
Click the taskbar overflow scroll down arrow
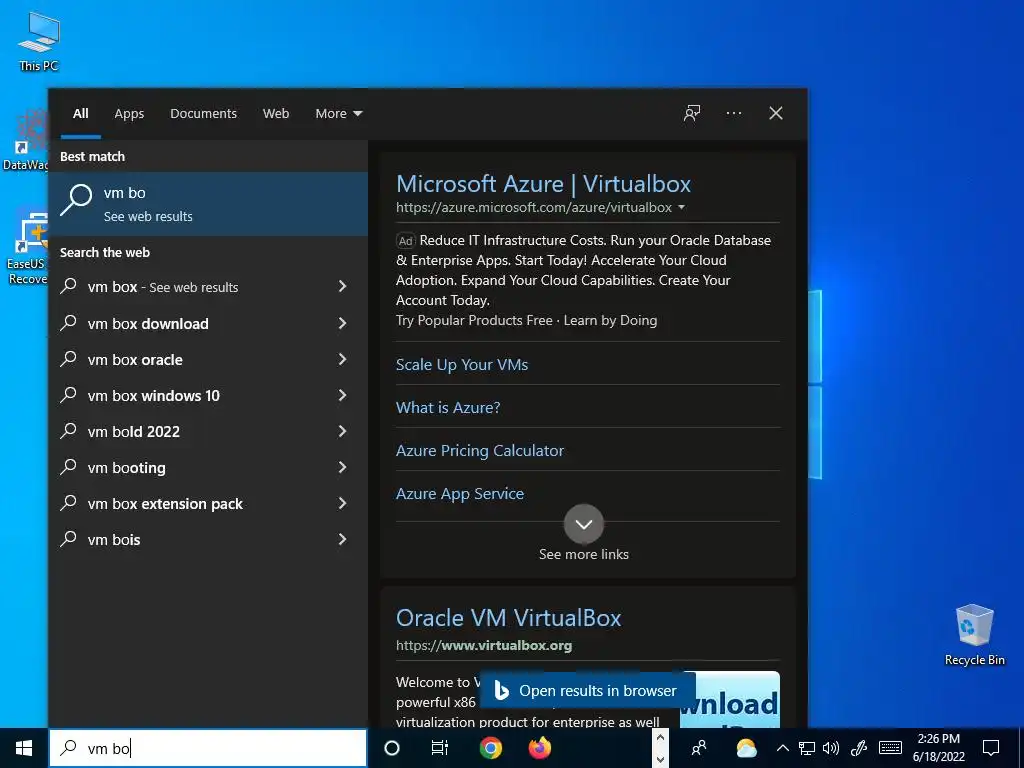(x=660, y=759)
